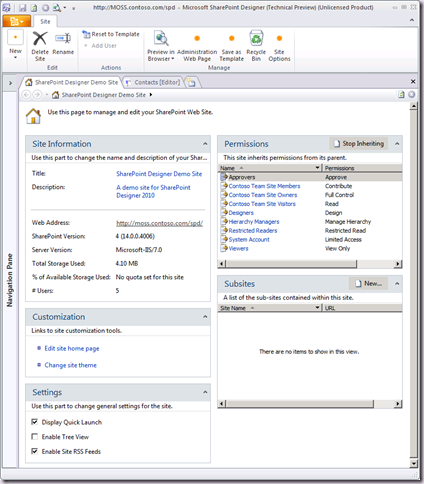This screenshot has height=484, width=424.
Task: Select the Viewers group
Action: pyautogui.click(x=238, y=248)
